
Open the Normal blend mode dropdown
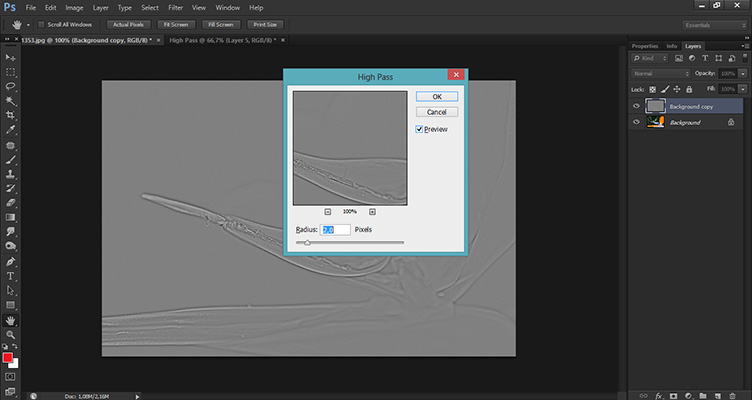pyautogui.click(x=660, y=74)
